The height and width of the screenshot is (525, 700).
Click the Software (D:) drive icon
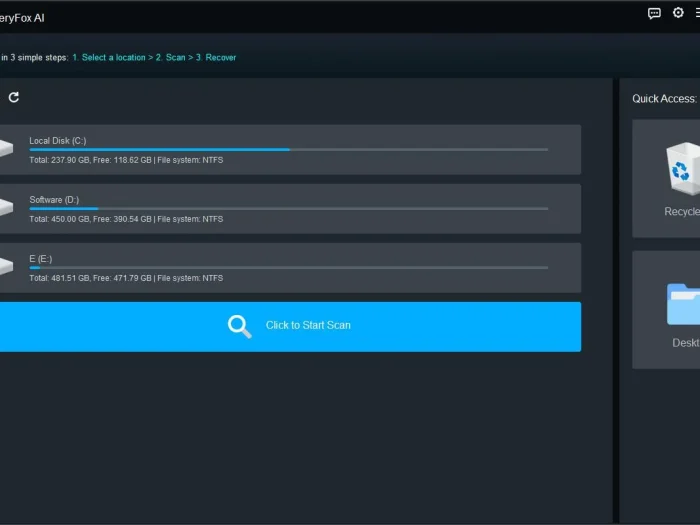coord(5,208)
